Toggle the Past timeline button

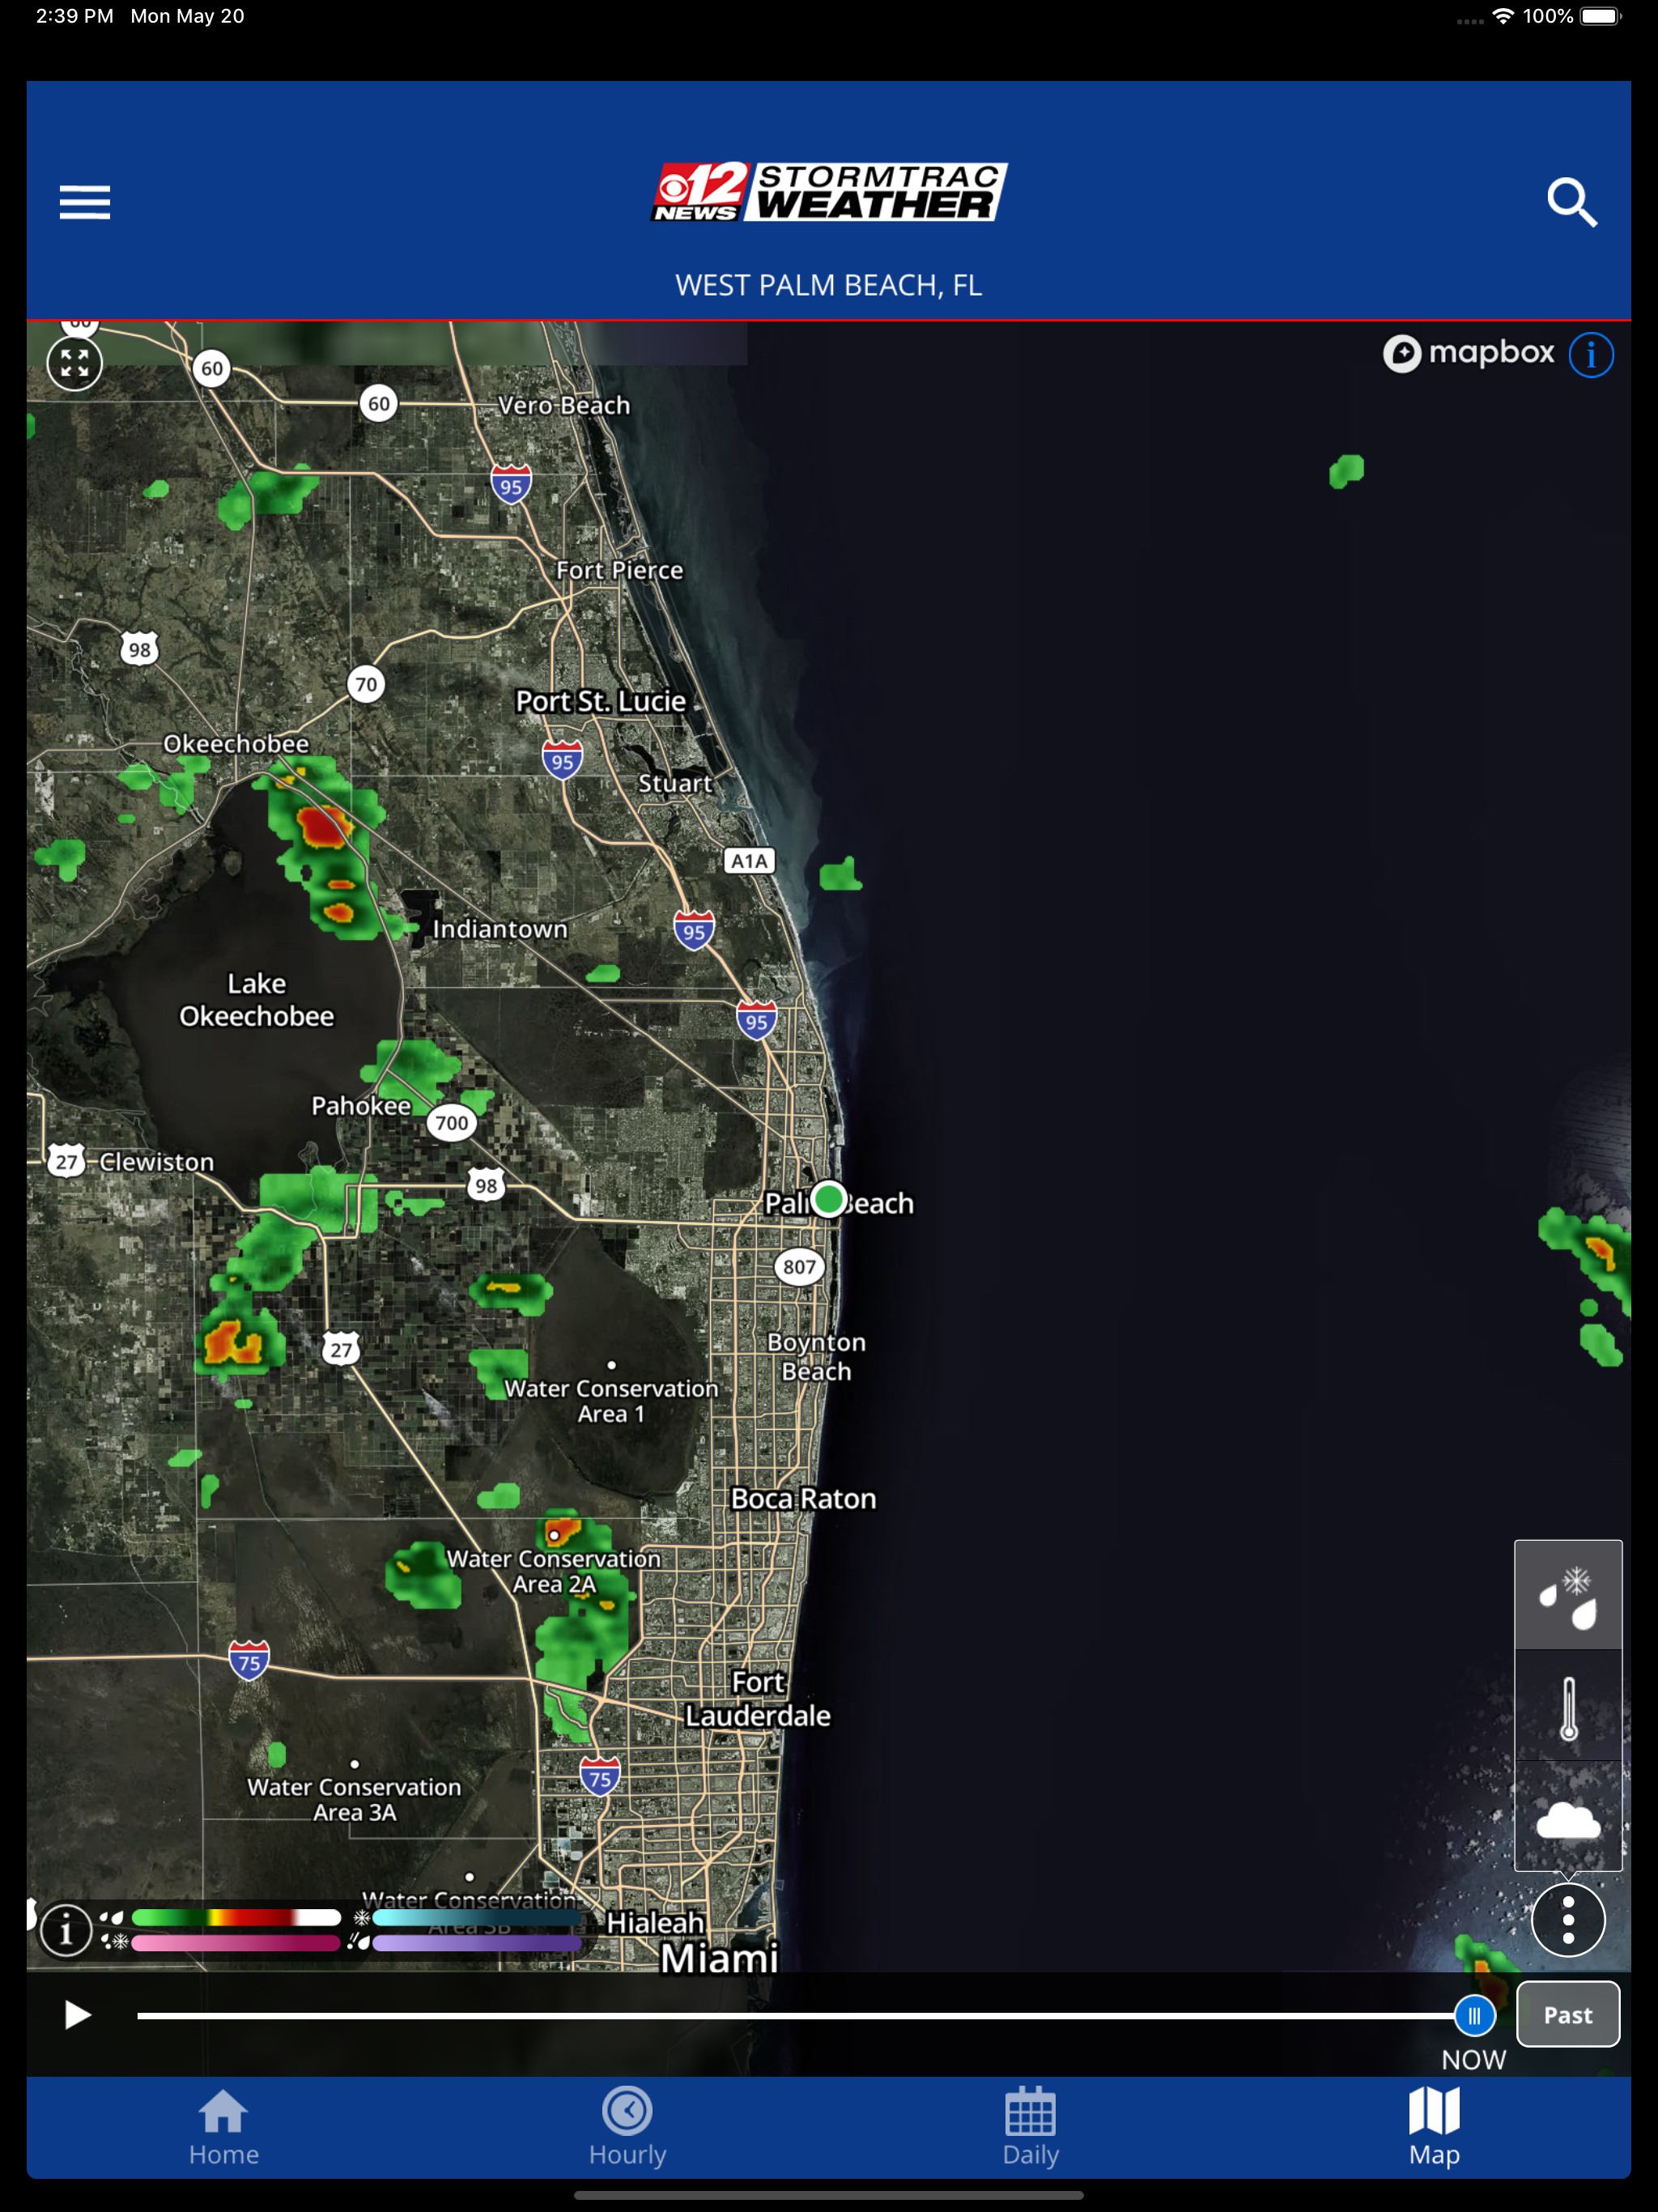click(x=1567, y=2015)
